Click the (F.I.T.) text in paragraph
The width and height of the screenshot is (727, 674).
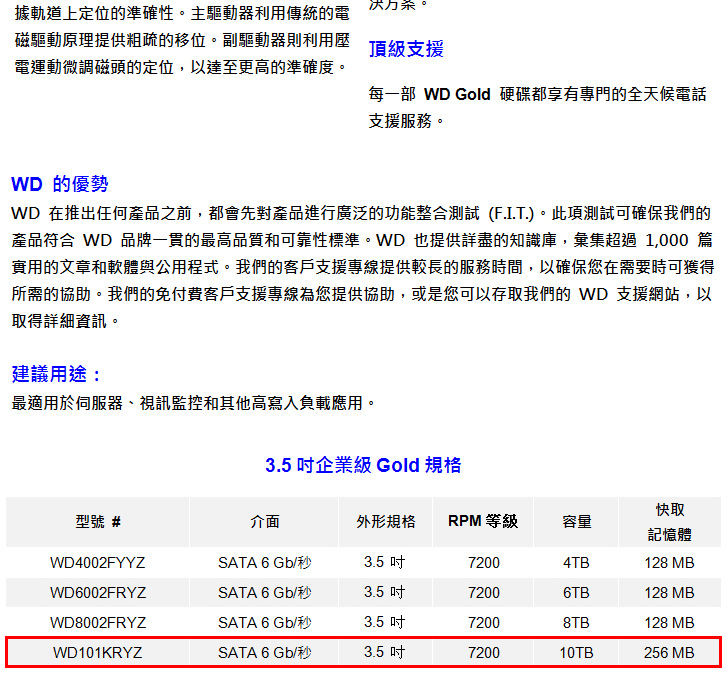(x=511, y=213)
